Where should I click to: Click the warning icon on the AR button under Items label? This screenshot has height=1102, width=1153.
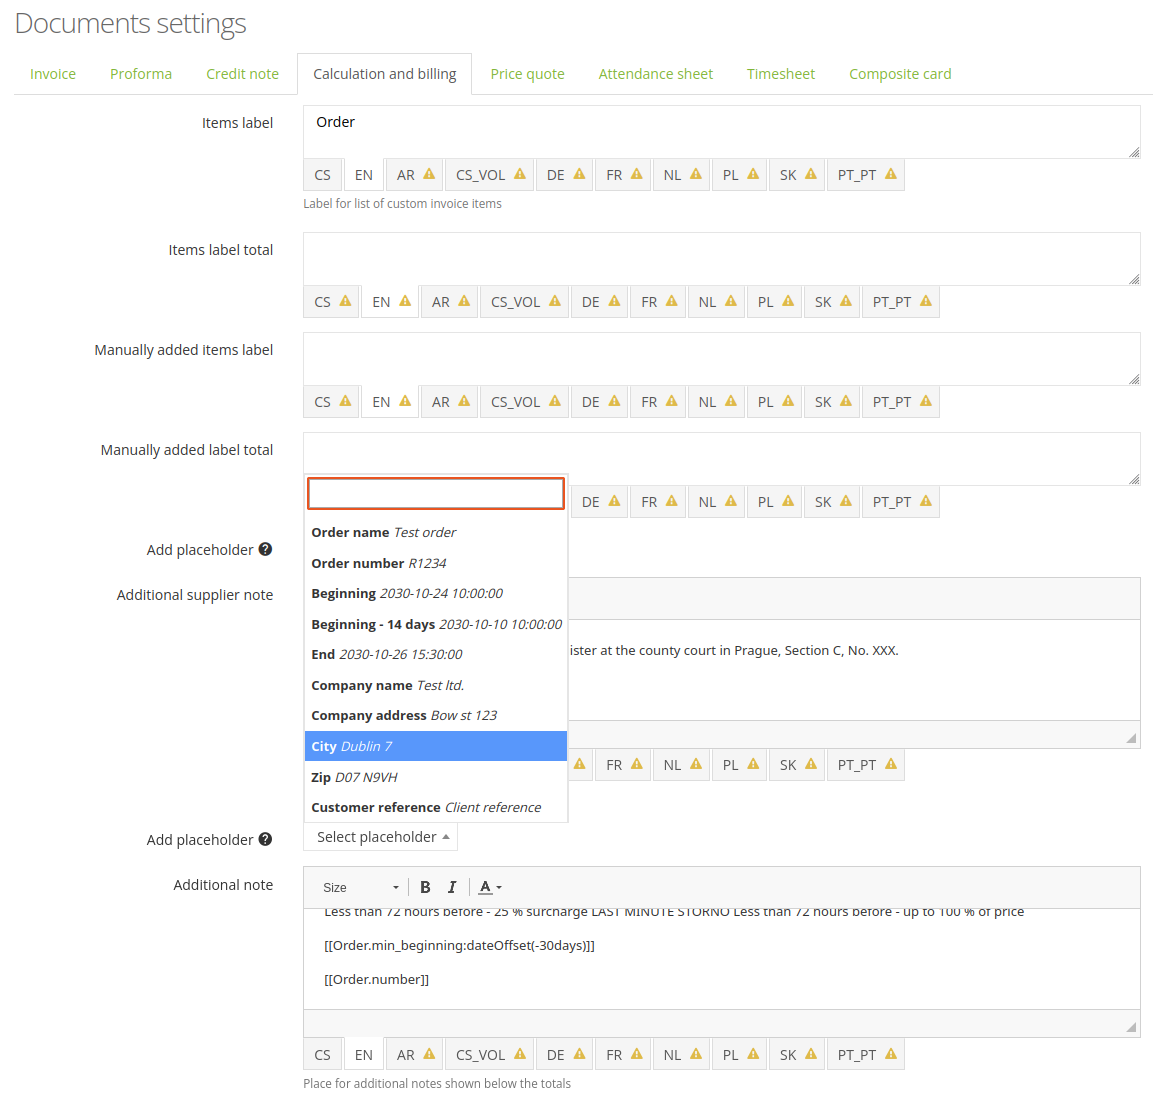[x=428, y=173]
